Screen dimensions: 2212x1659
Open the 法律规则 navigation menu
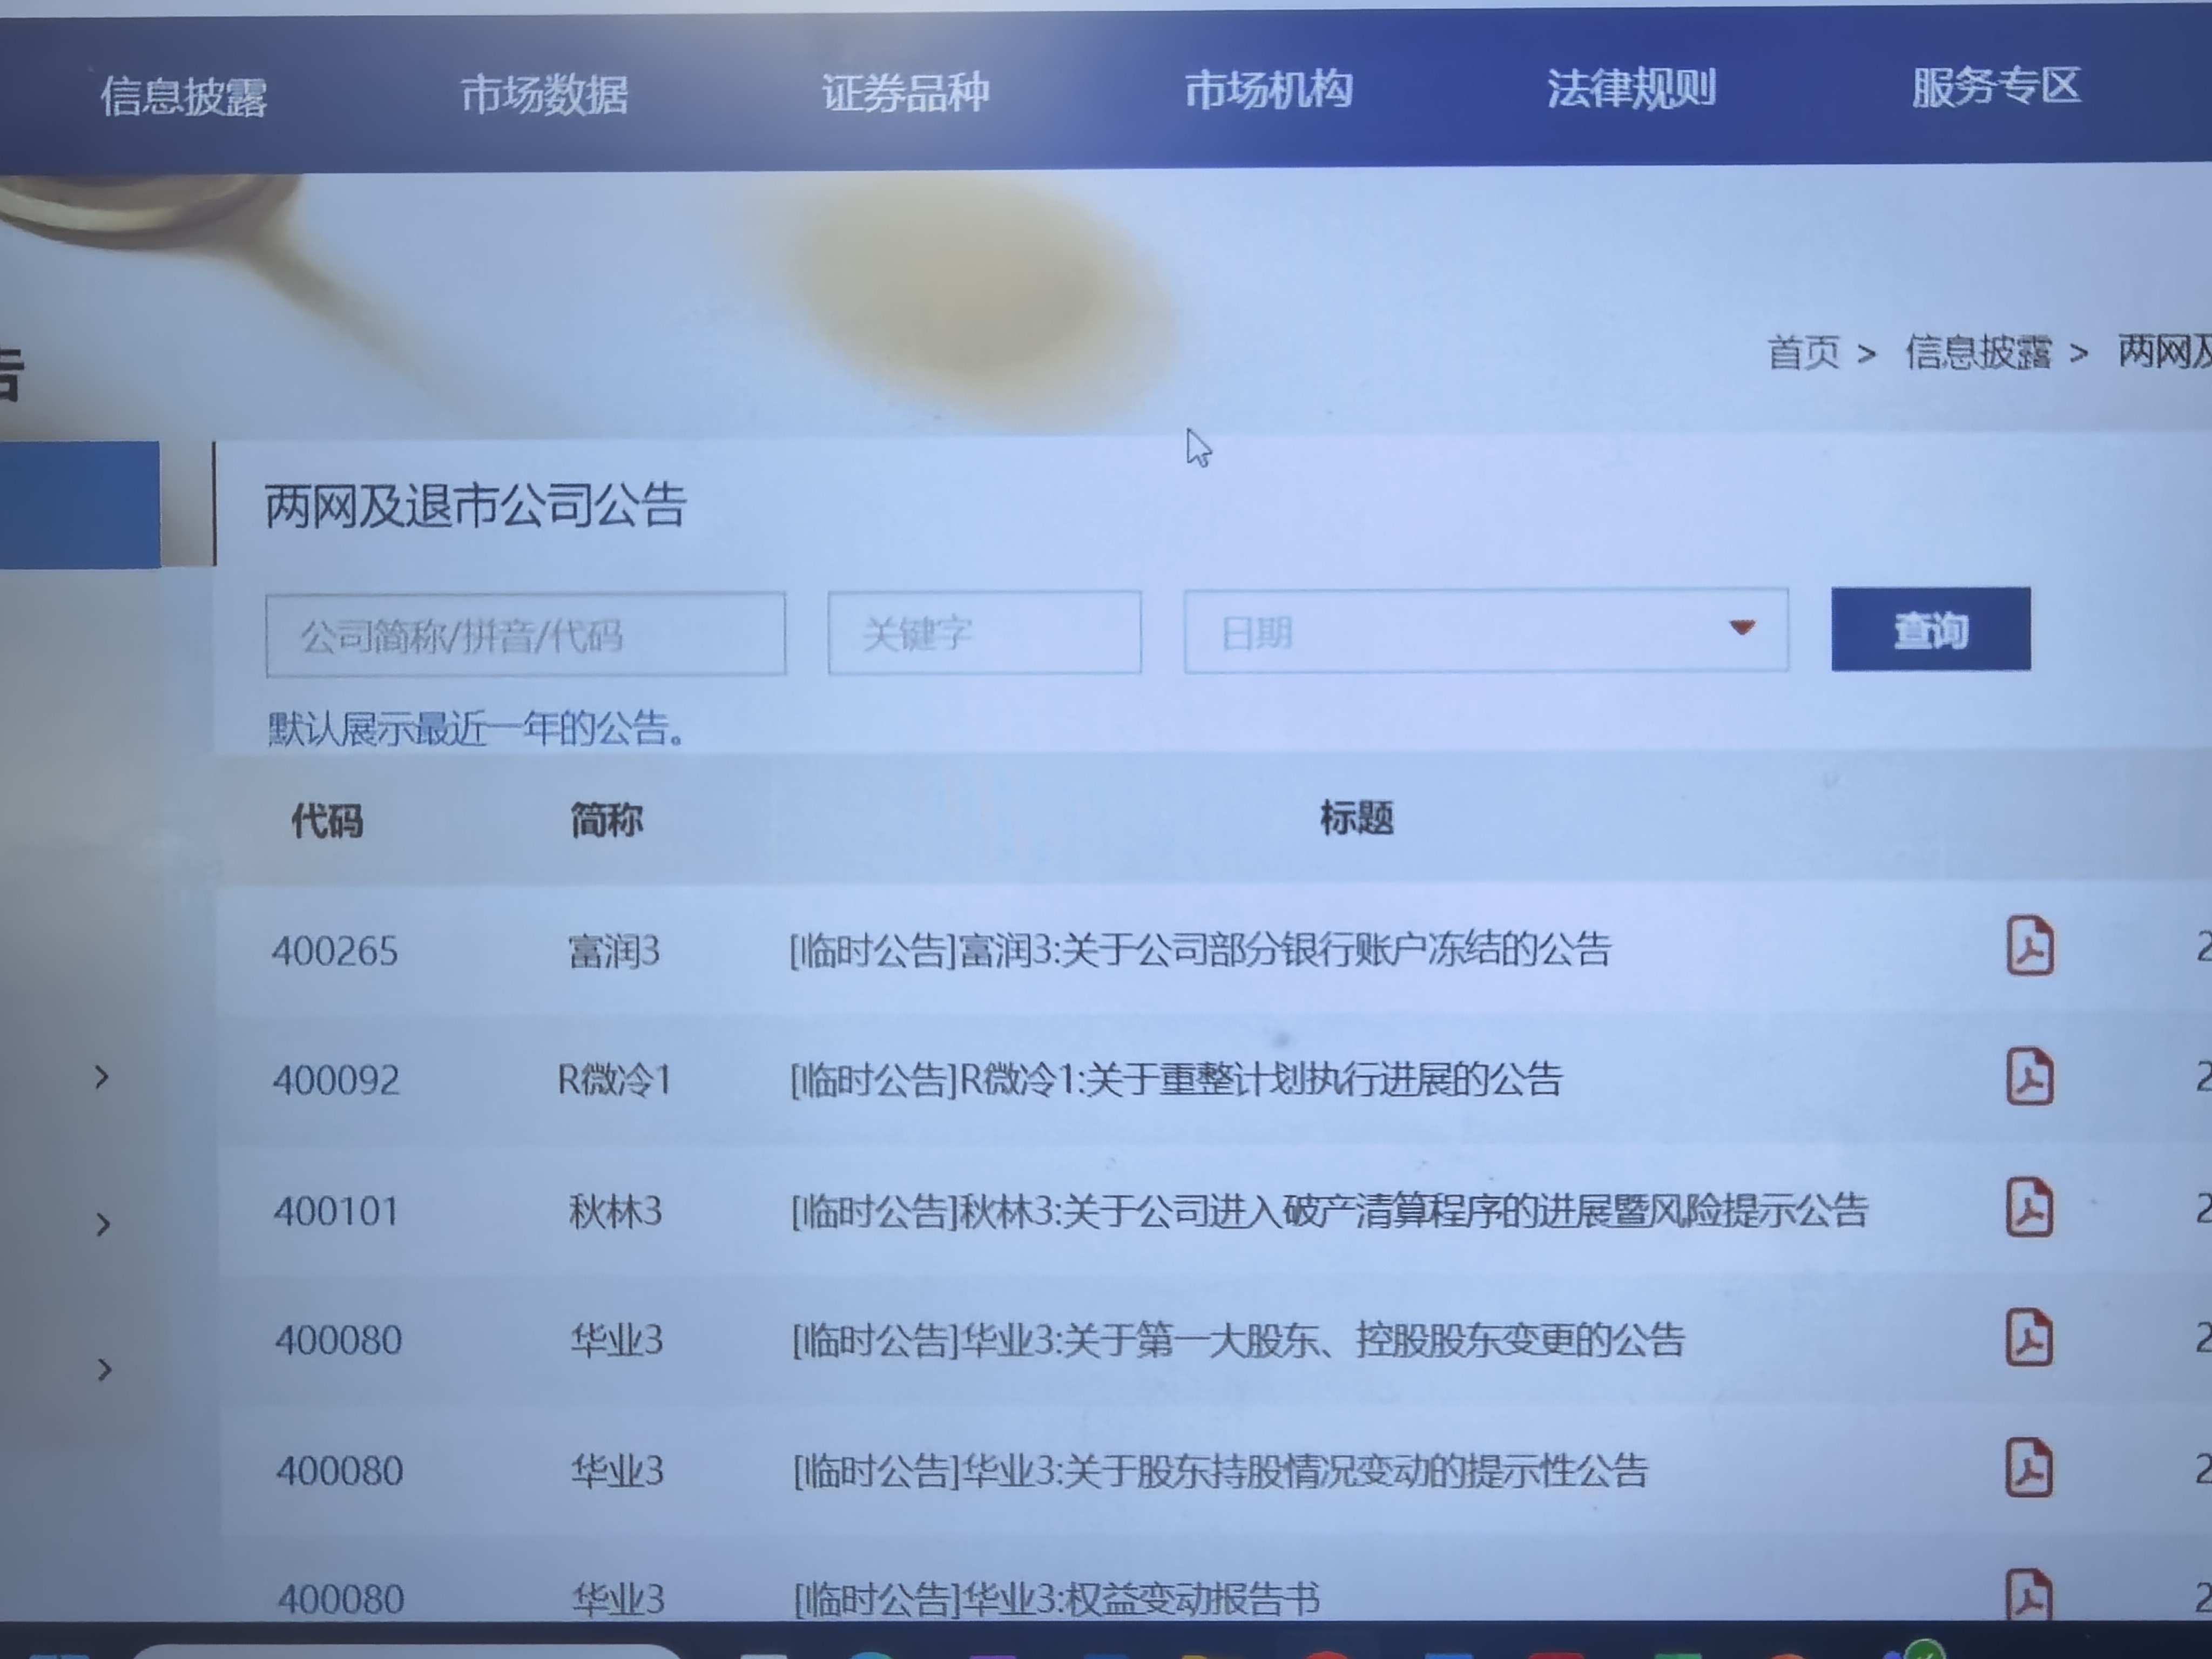point(1631,88)
